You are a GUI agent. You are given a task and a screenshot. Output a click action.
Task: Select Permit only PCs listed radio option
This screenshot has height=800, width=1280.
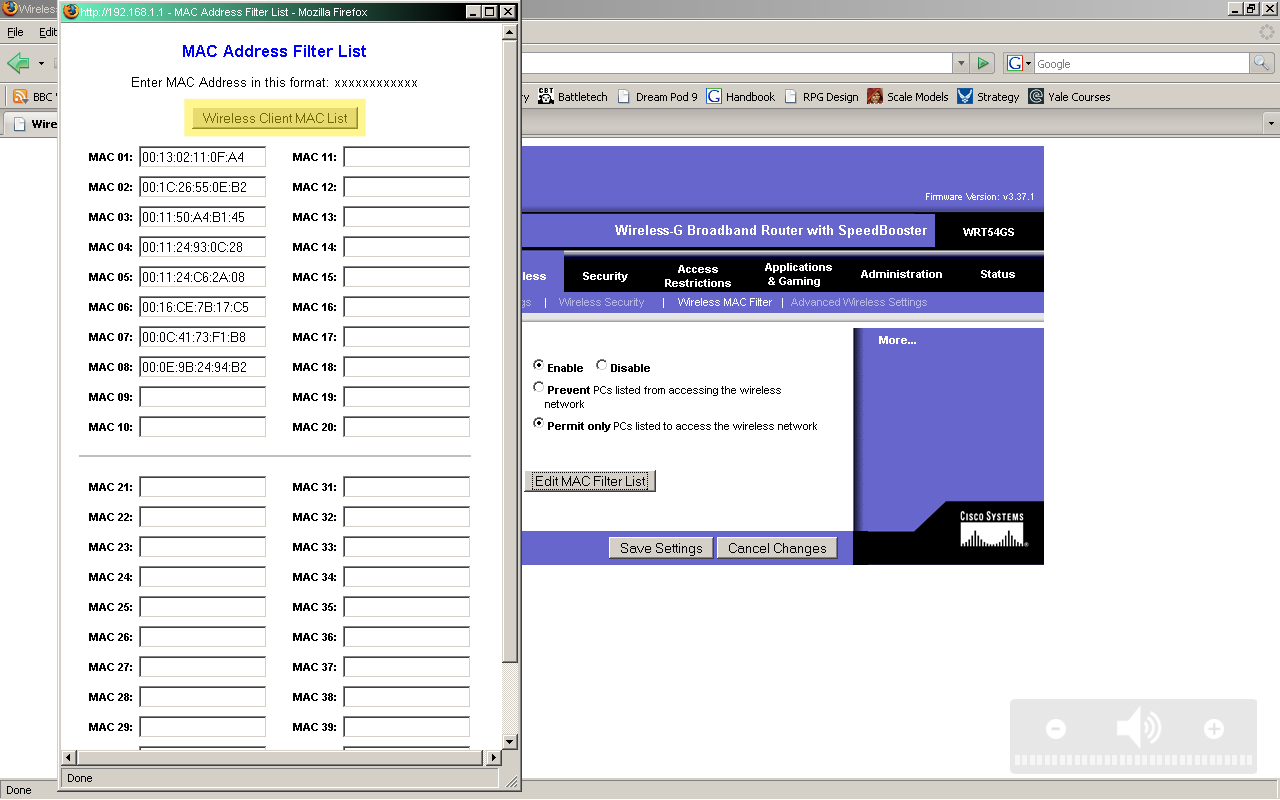pyautogui.click(x=539, y=424)
